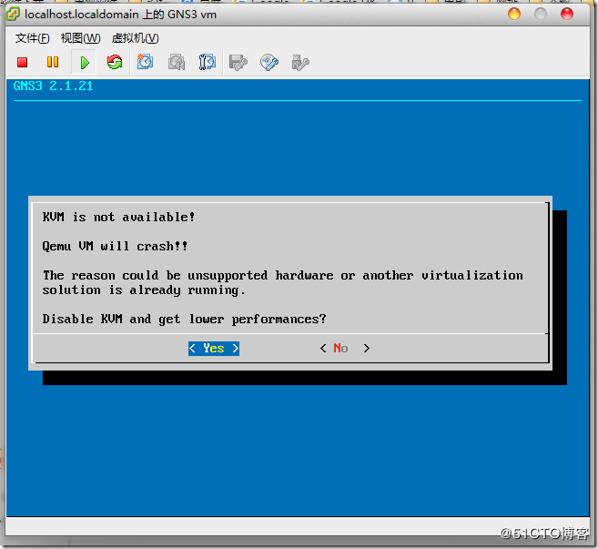598x549 pixels.
Task: Connect a CD/DVD device via toolbar icon
Action: click(x=269, y=63)
